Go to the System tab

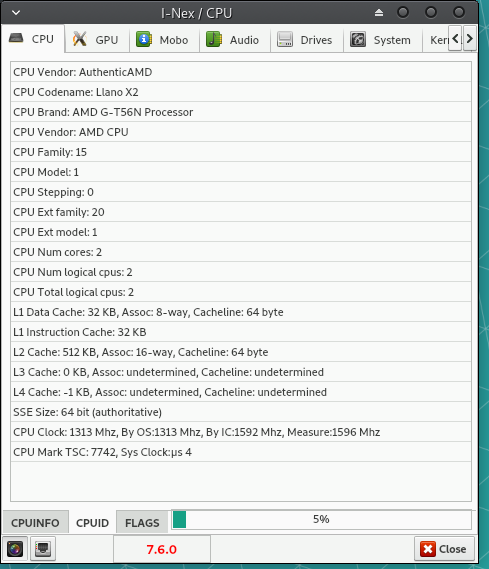click(383, 39)
